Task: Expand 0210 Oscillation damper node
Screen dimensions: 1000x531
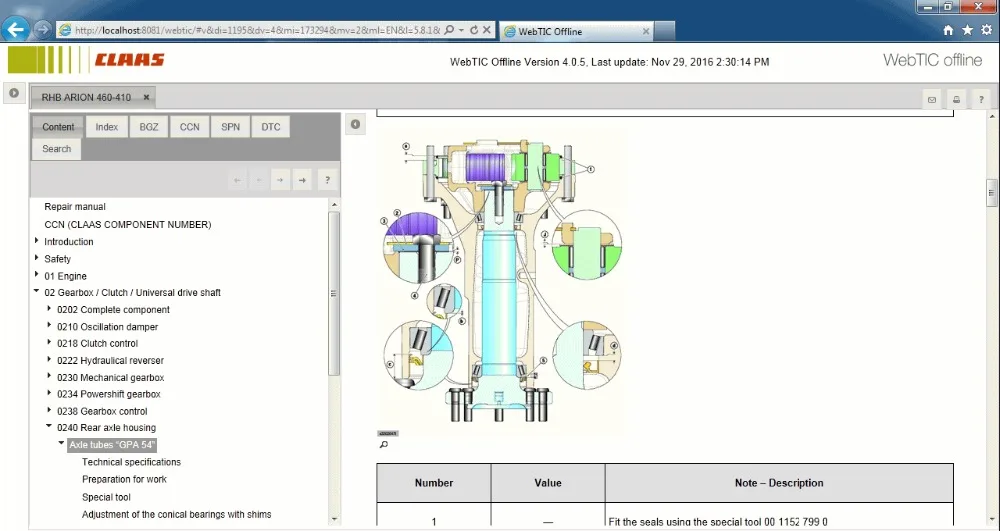Action: pyautogui.click(x=49, y=326)
